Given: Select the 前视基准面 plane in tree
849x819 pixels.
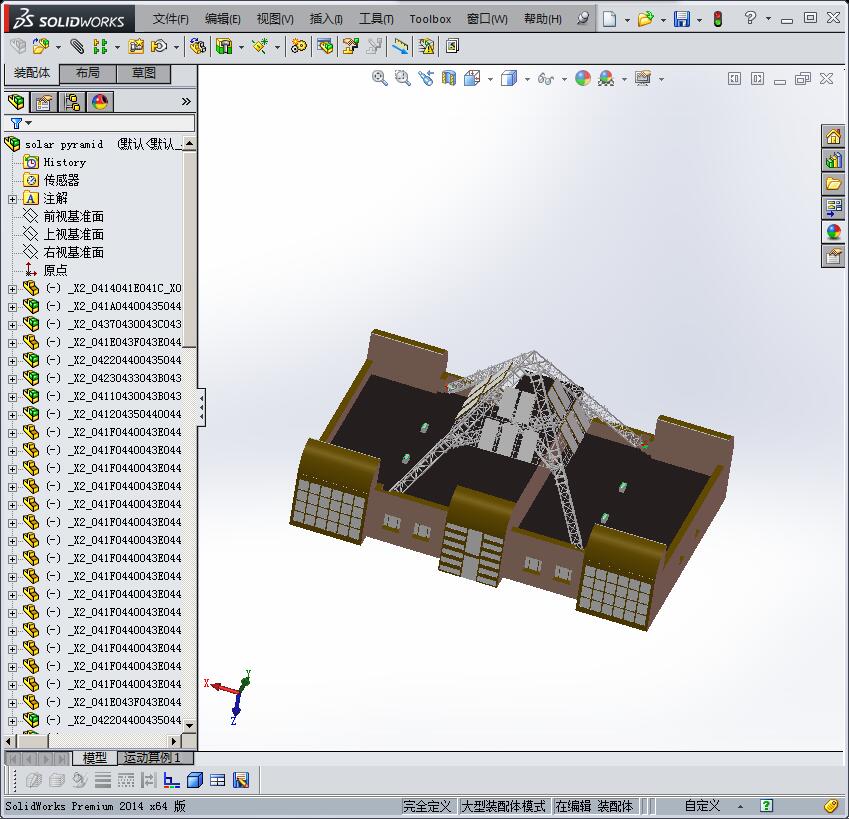Looking at the screenshot, I should 73,217.
